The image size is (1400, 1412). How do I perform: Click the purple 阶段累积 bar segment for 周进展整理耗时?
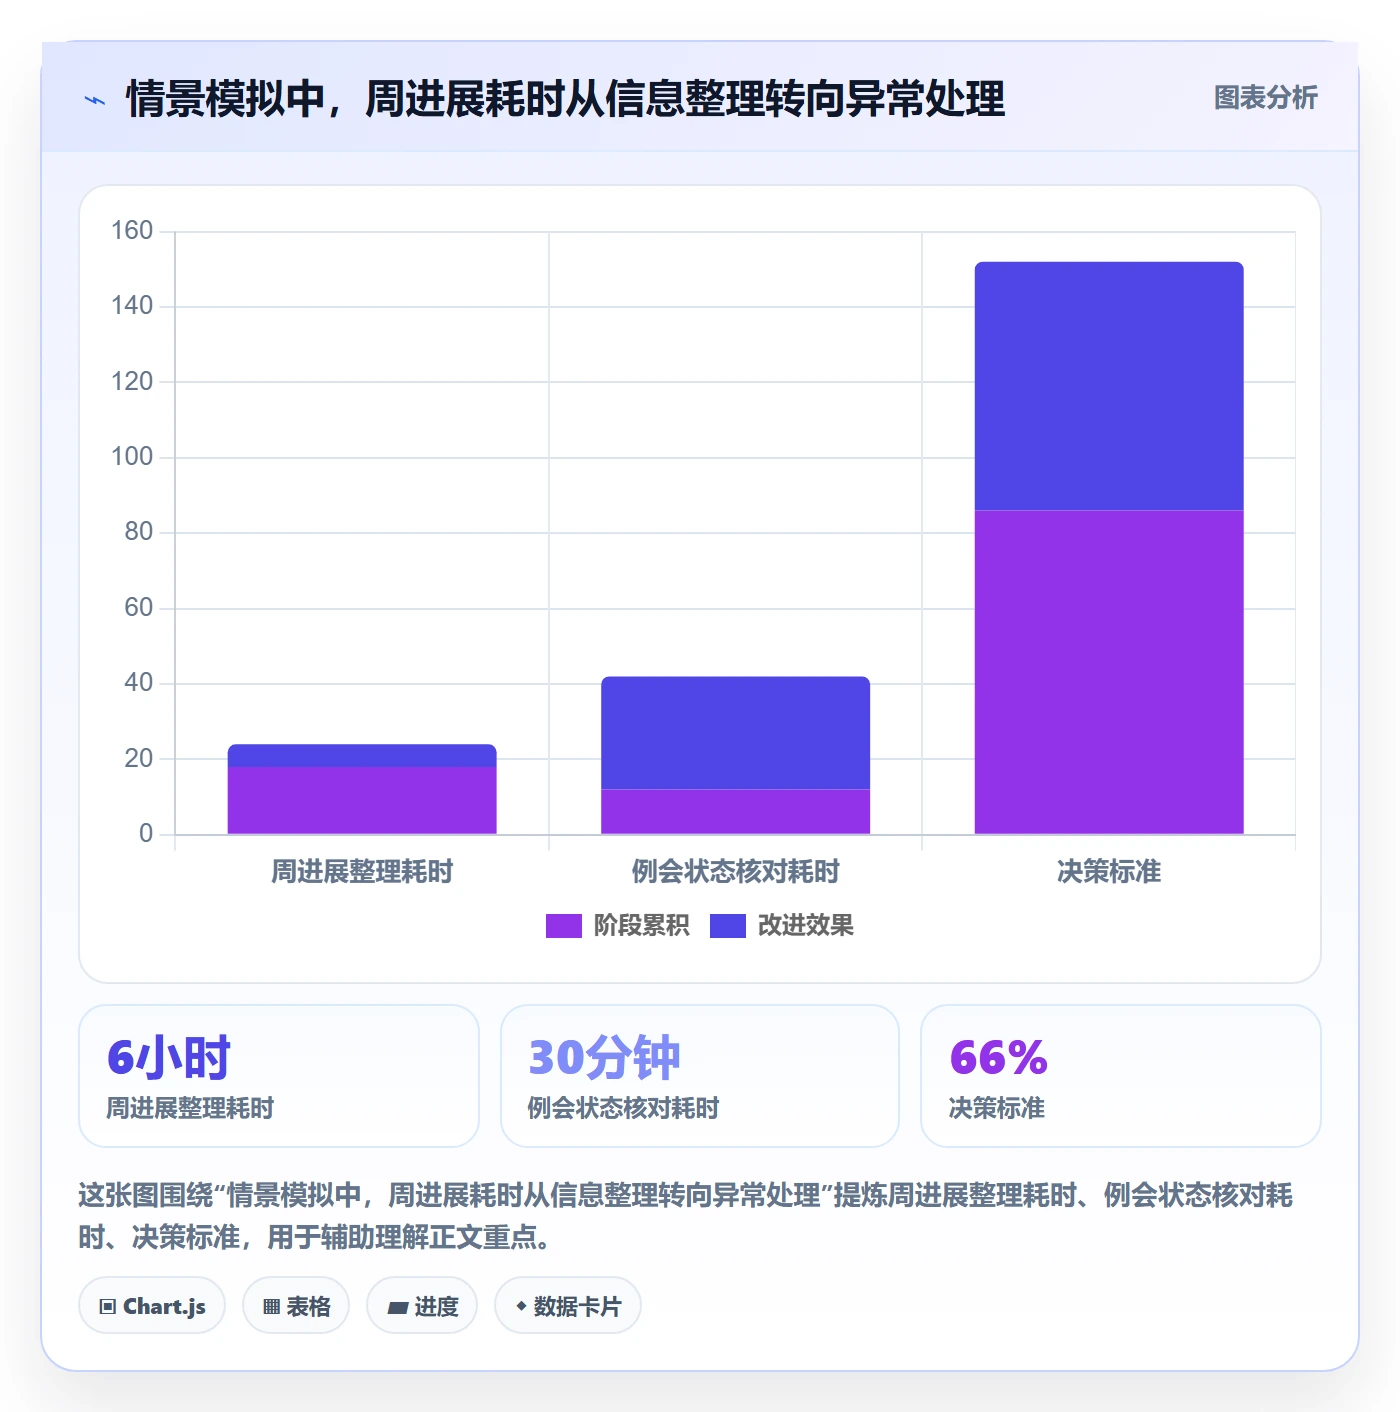click(x=362, y=800)
